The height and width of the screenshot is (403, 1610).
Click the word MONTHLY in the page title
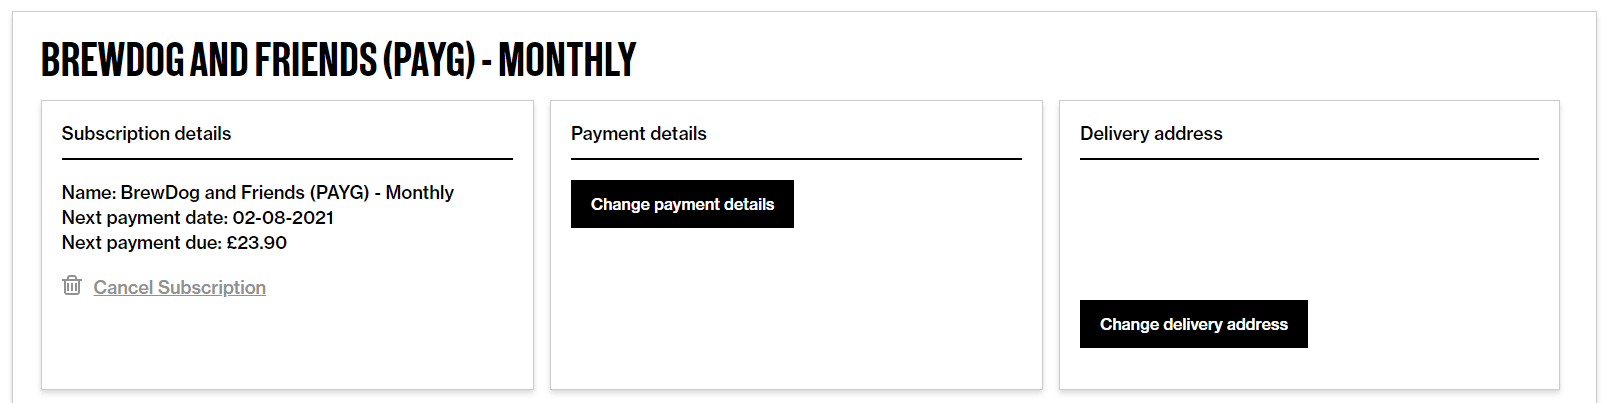coord(567,60)
